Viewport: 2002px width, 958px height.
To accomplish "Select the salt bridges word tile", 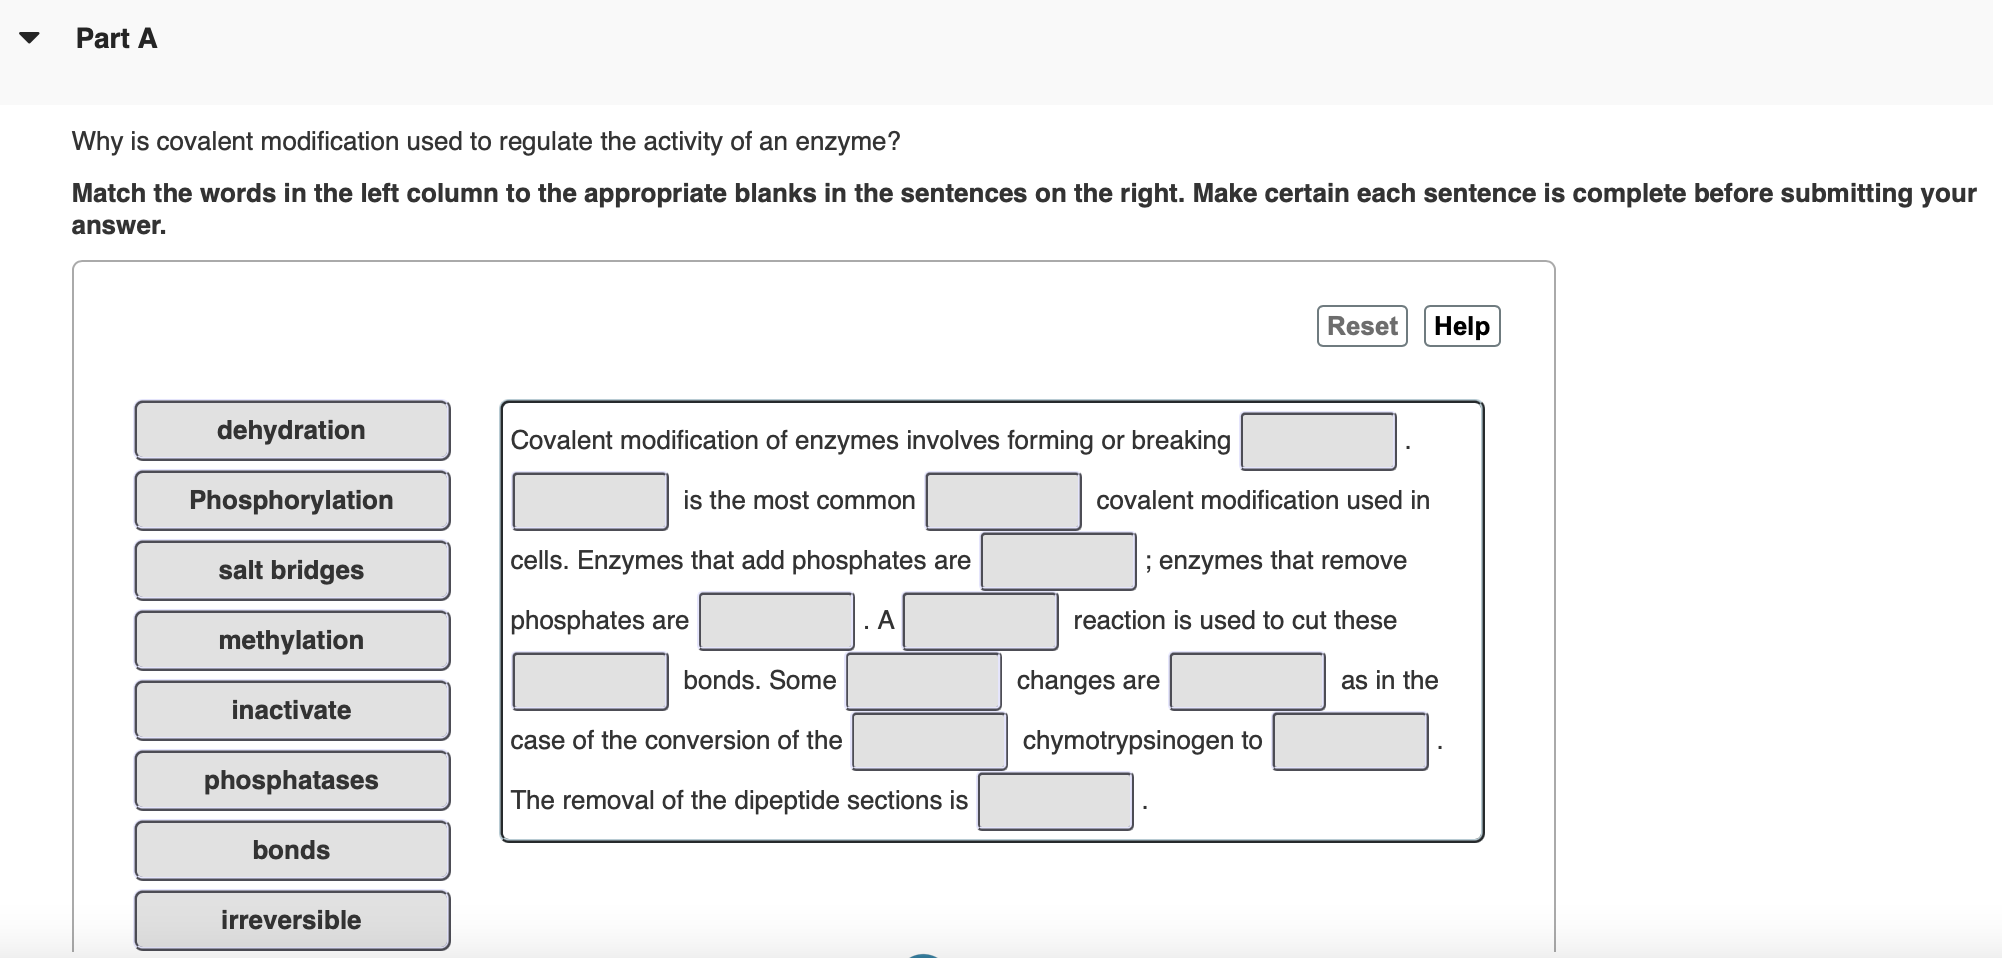I will pyautogui.click(x=291, y=570).
